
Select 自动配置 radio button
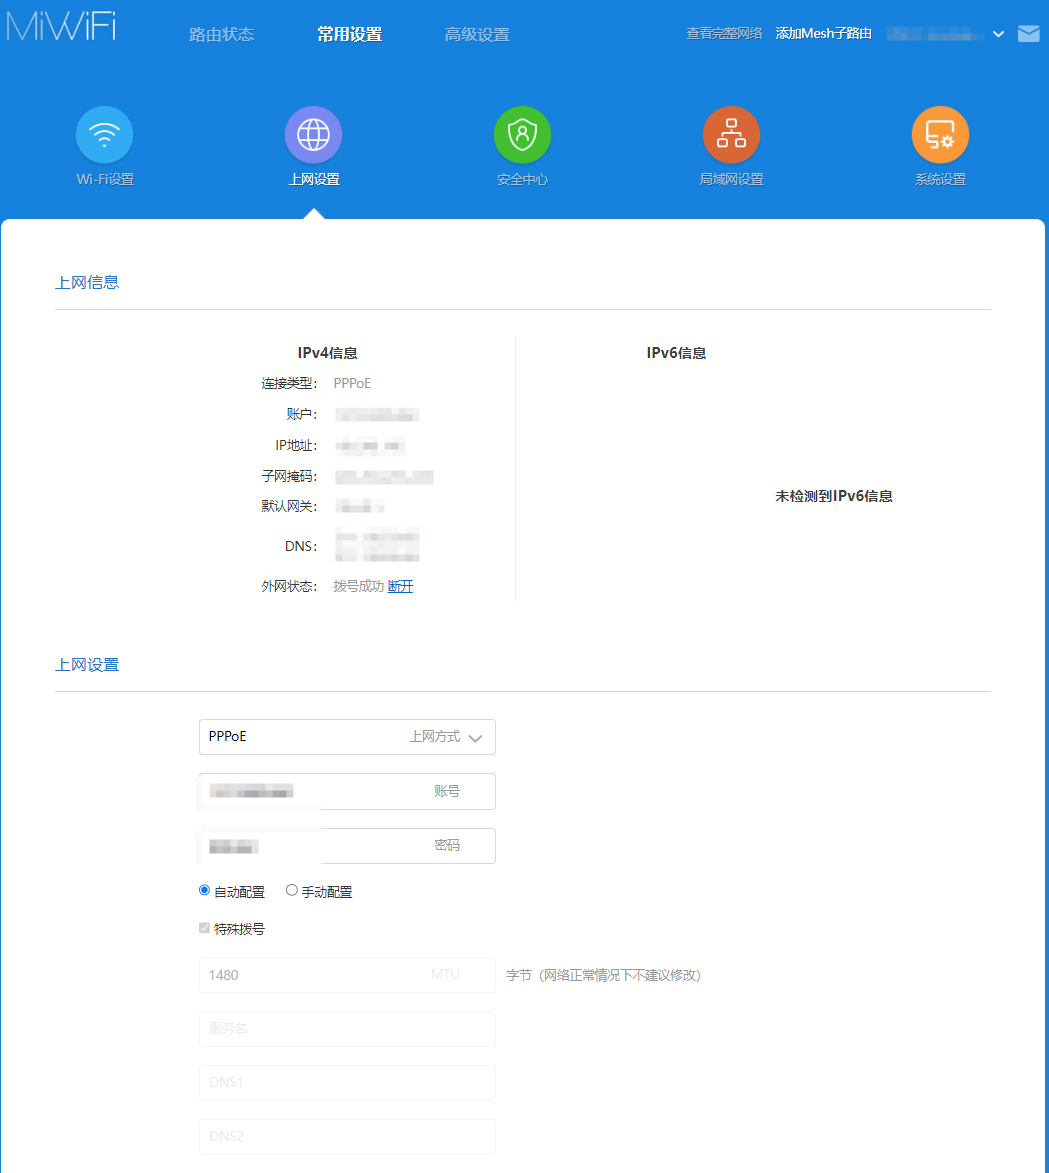205,890
